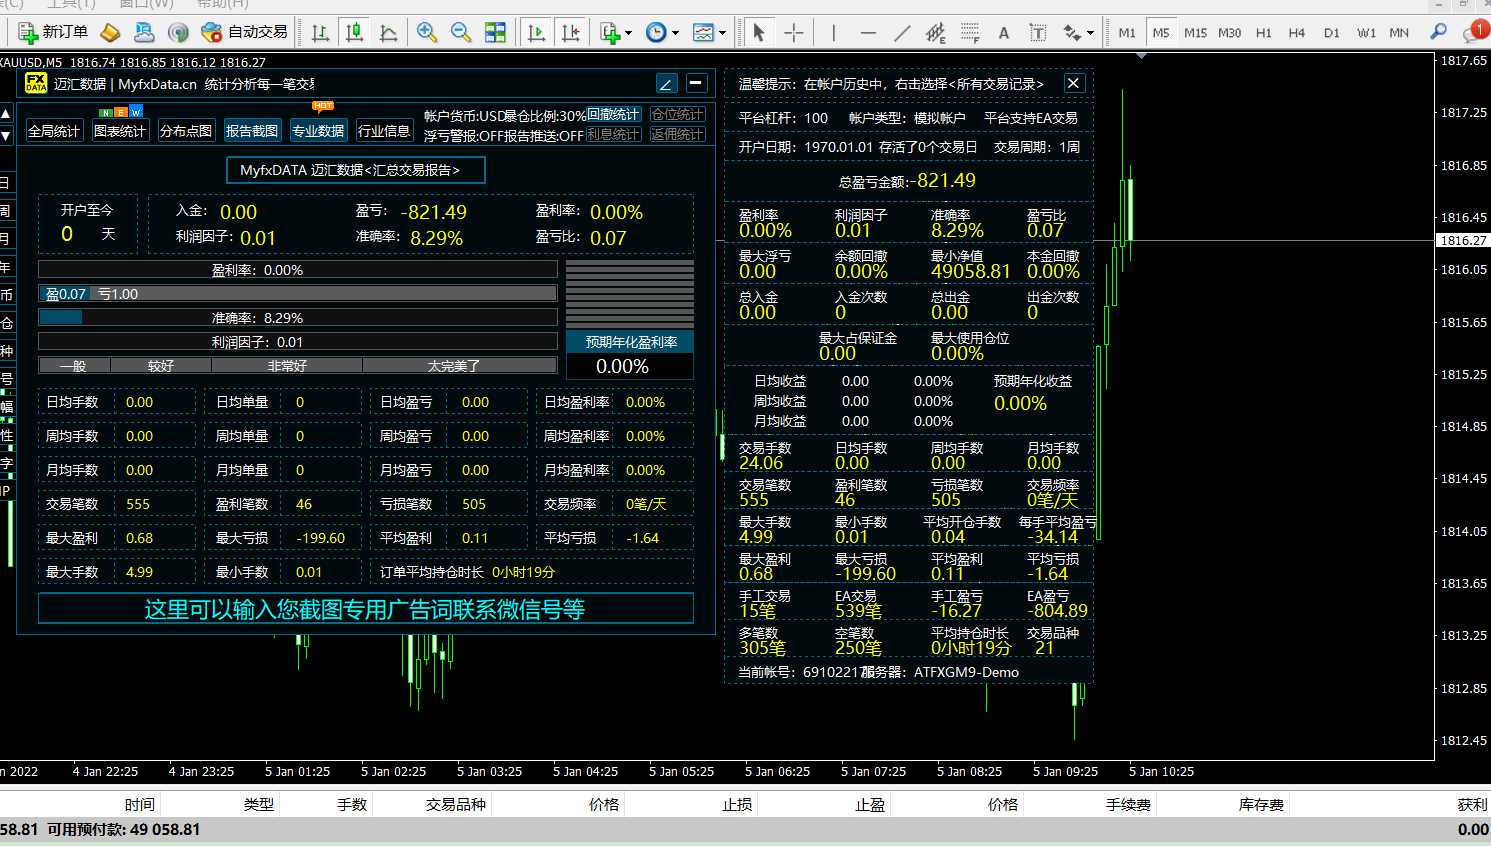The width and height of the screenshot is (1491, 846).
Task: Switch to H4 timeframe
Action: pyautogui.click(x=1297, y=33)
